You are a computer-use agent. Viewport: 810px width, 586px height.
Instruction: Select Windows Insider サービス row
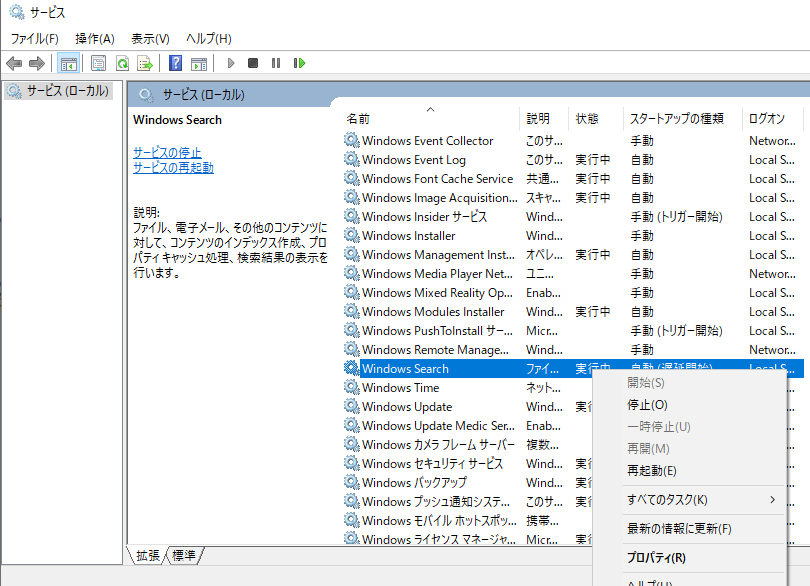point(573,217)
